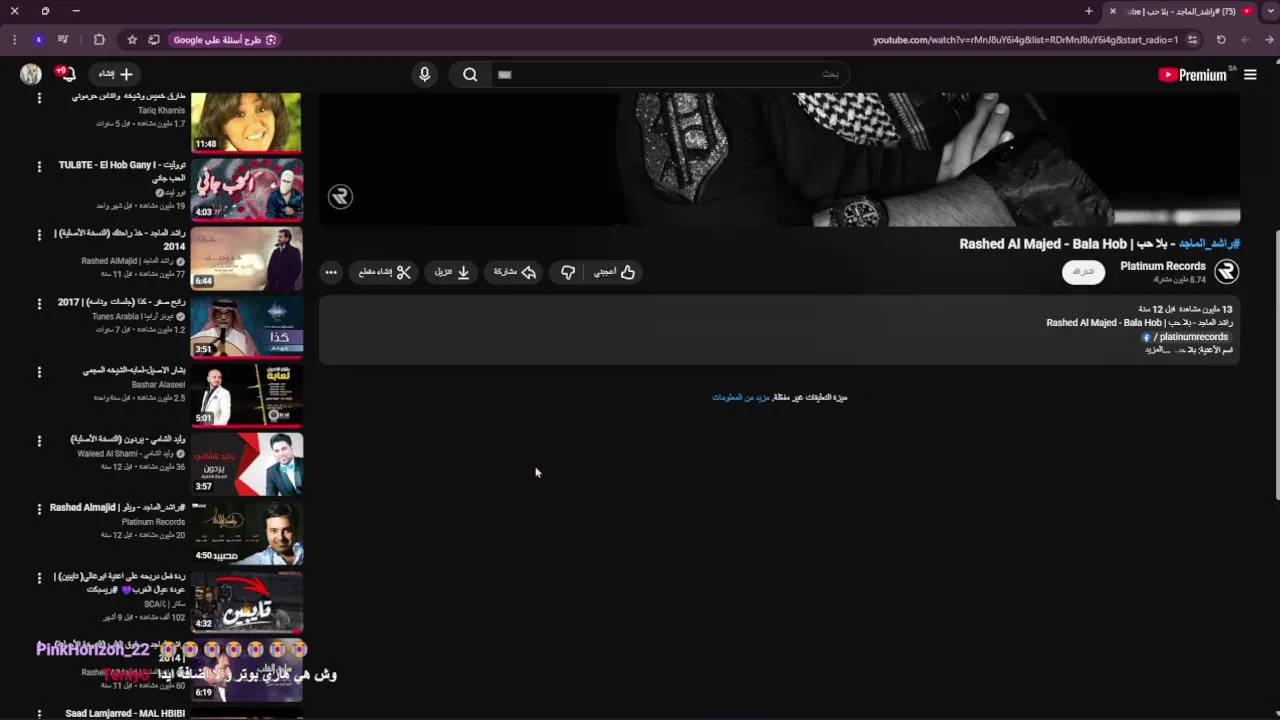Open the YouTube guide hamburger menu
The height and width of the screenshot is (720, 1280).
click(1250, 74)
